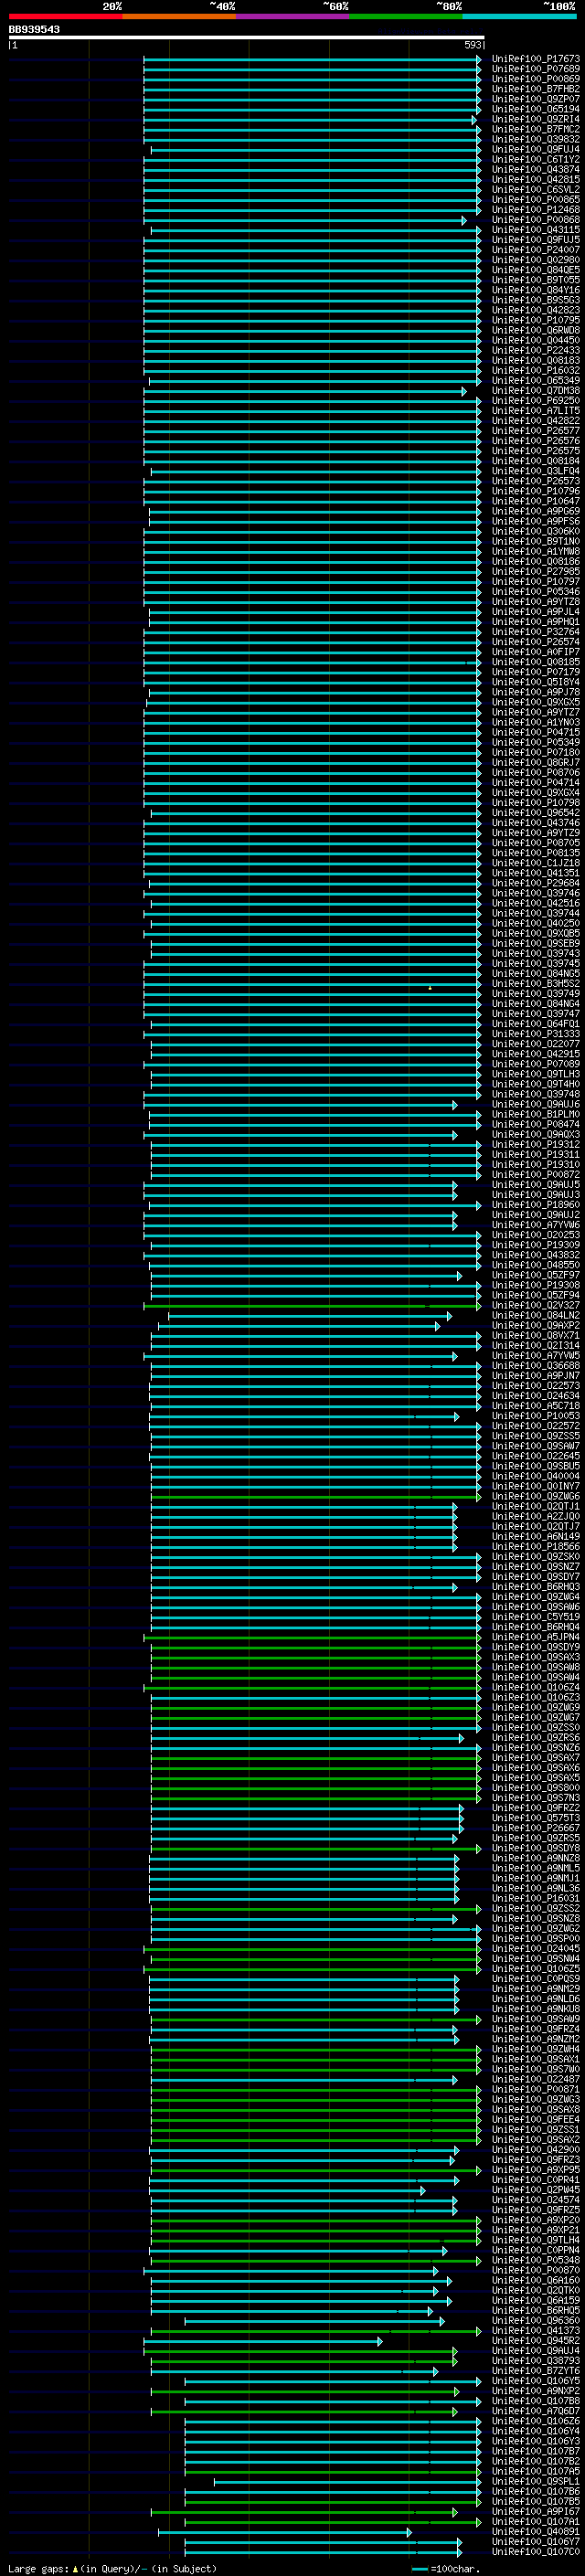
Task: Click the purple ~60% identity legend segment
Action: 292,16
